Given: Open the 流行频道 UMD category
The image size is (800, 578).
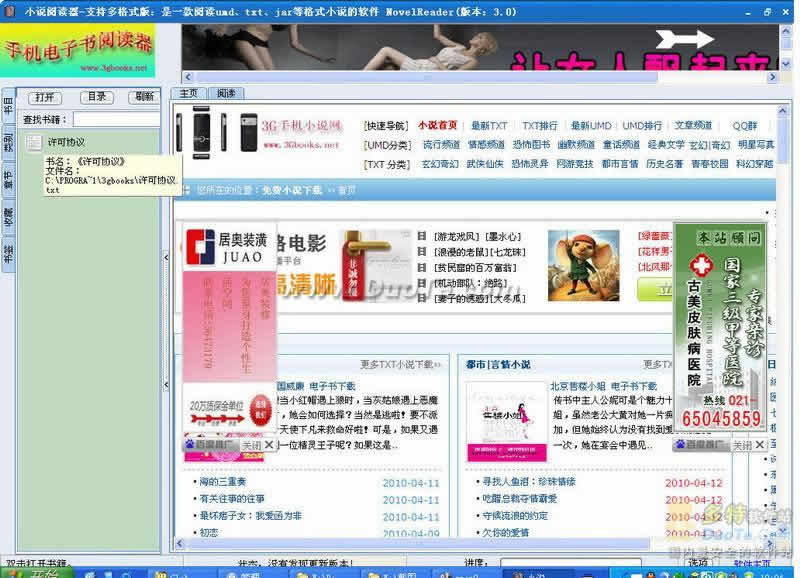Looking at the screenshot, I should pyautogui.click(x=441, y=145).
